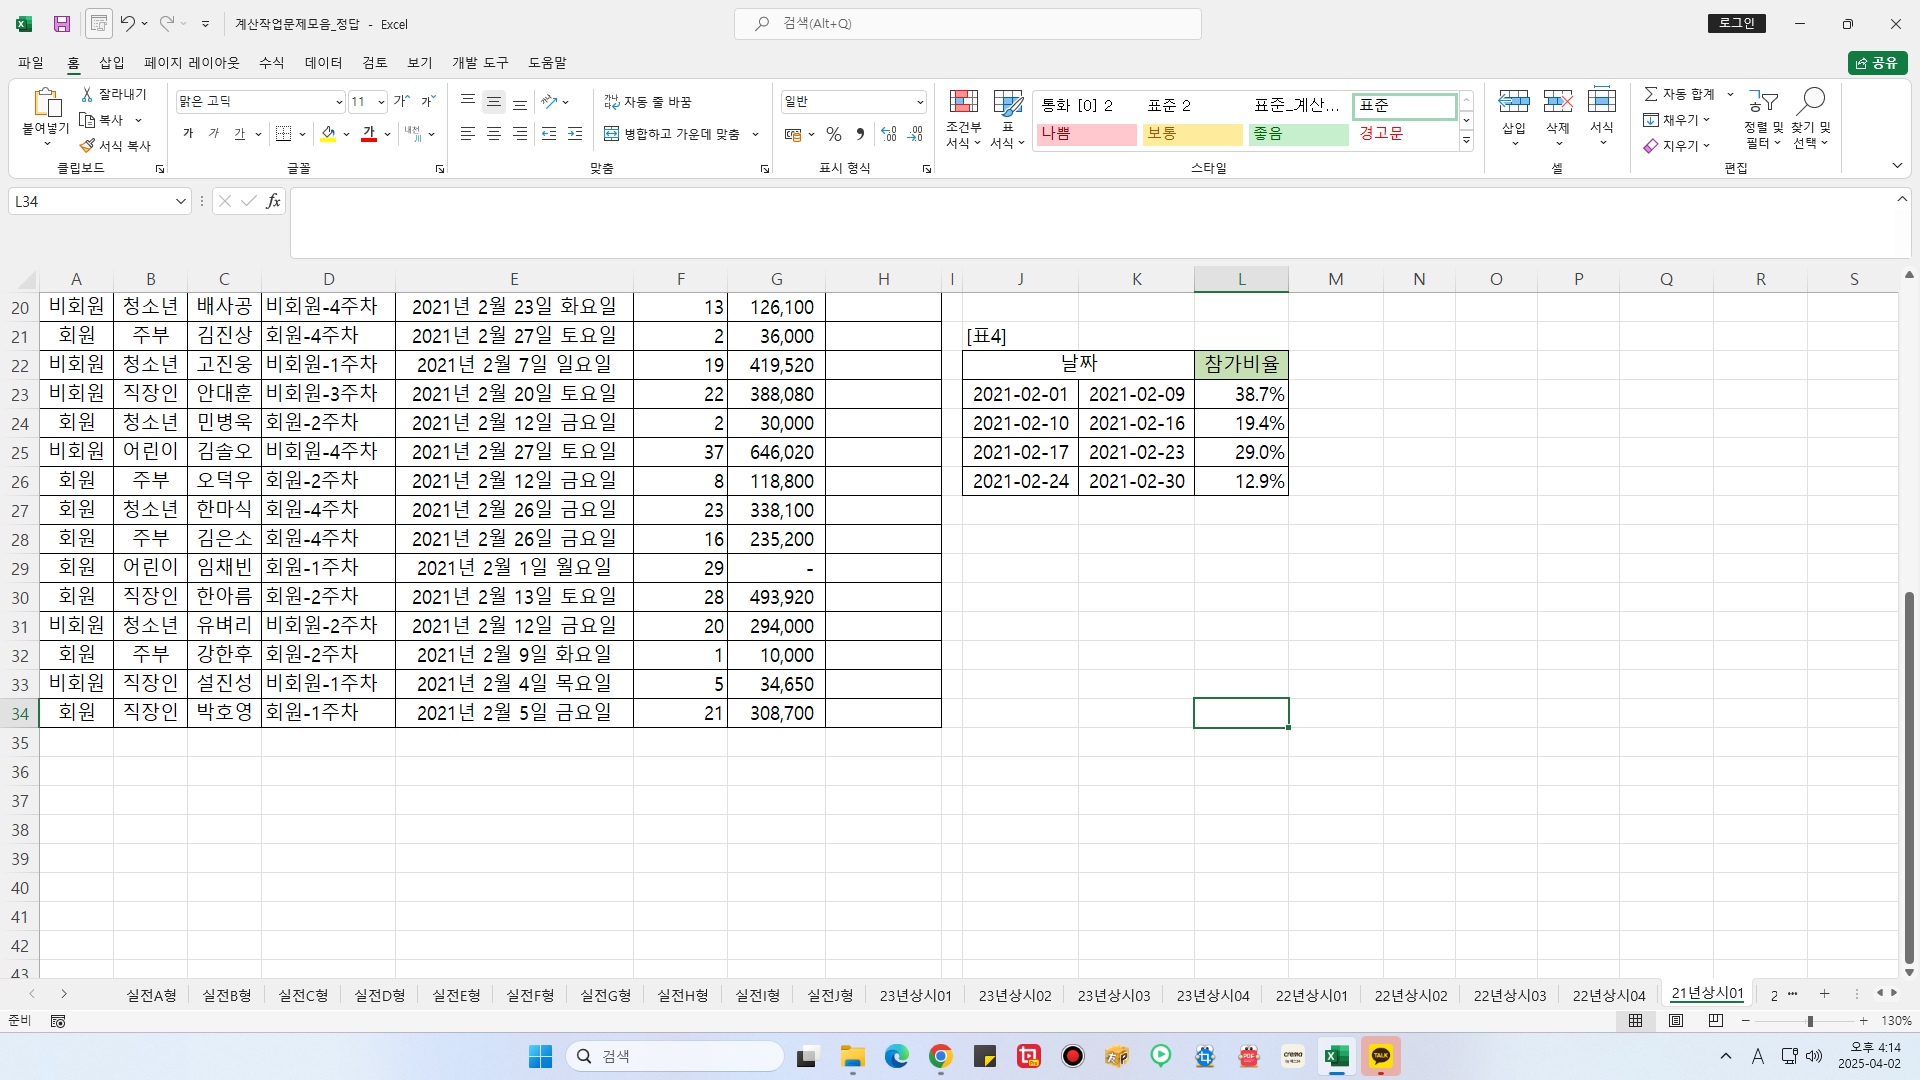
Task: Toggle bold formatting button
Action: pyautogui.click(x=188, y=134)
